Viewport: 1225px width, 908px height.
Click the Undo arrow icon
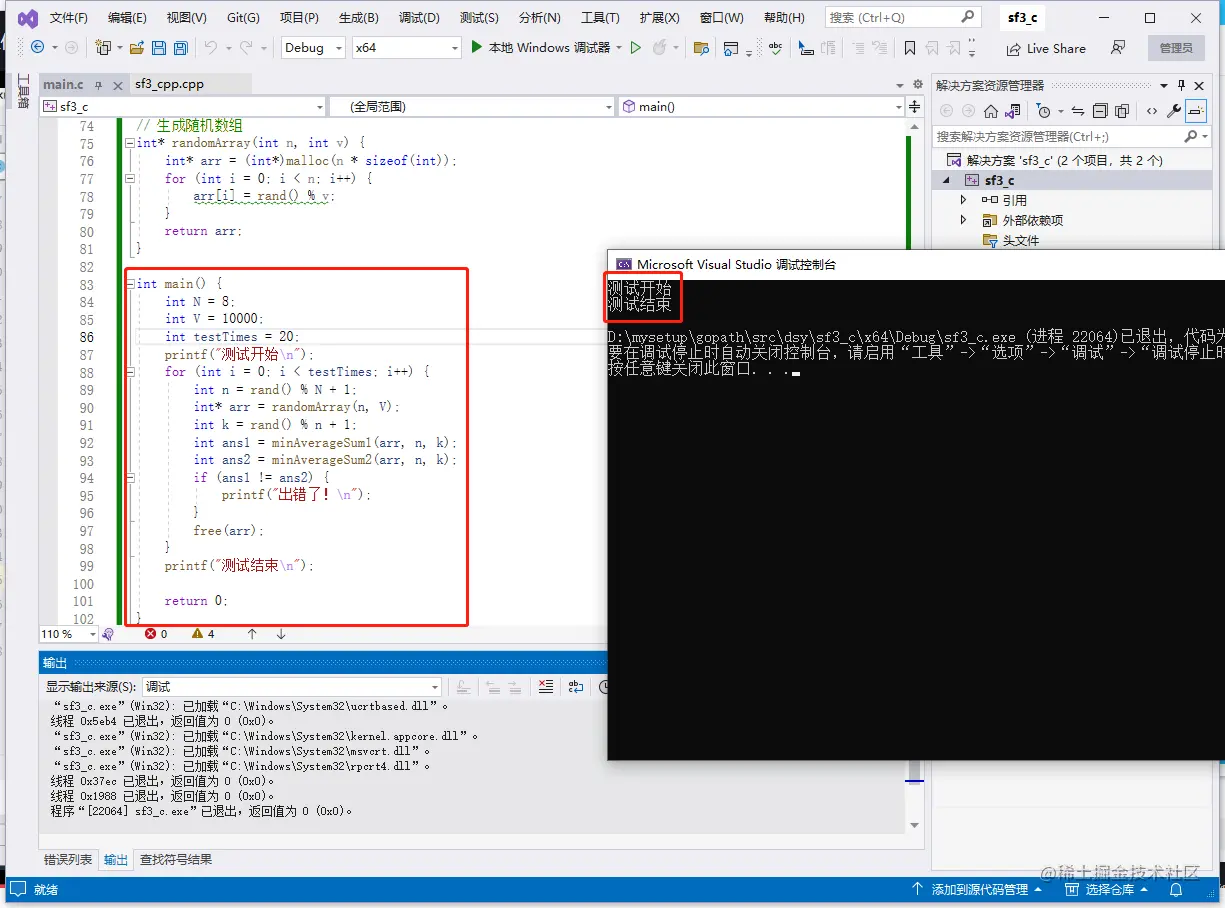point(210,47)
